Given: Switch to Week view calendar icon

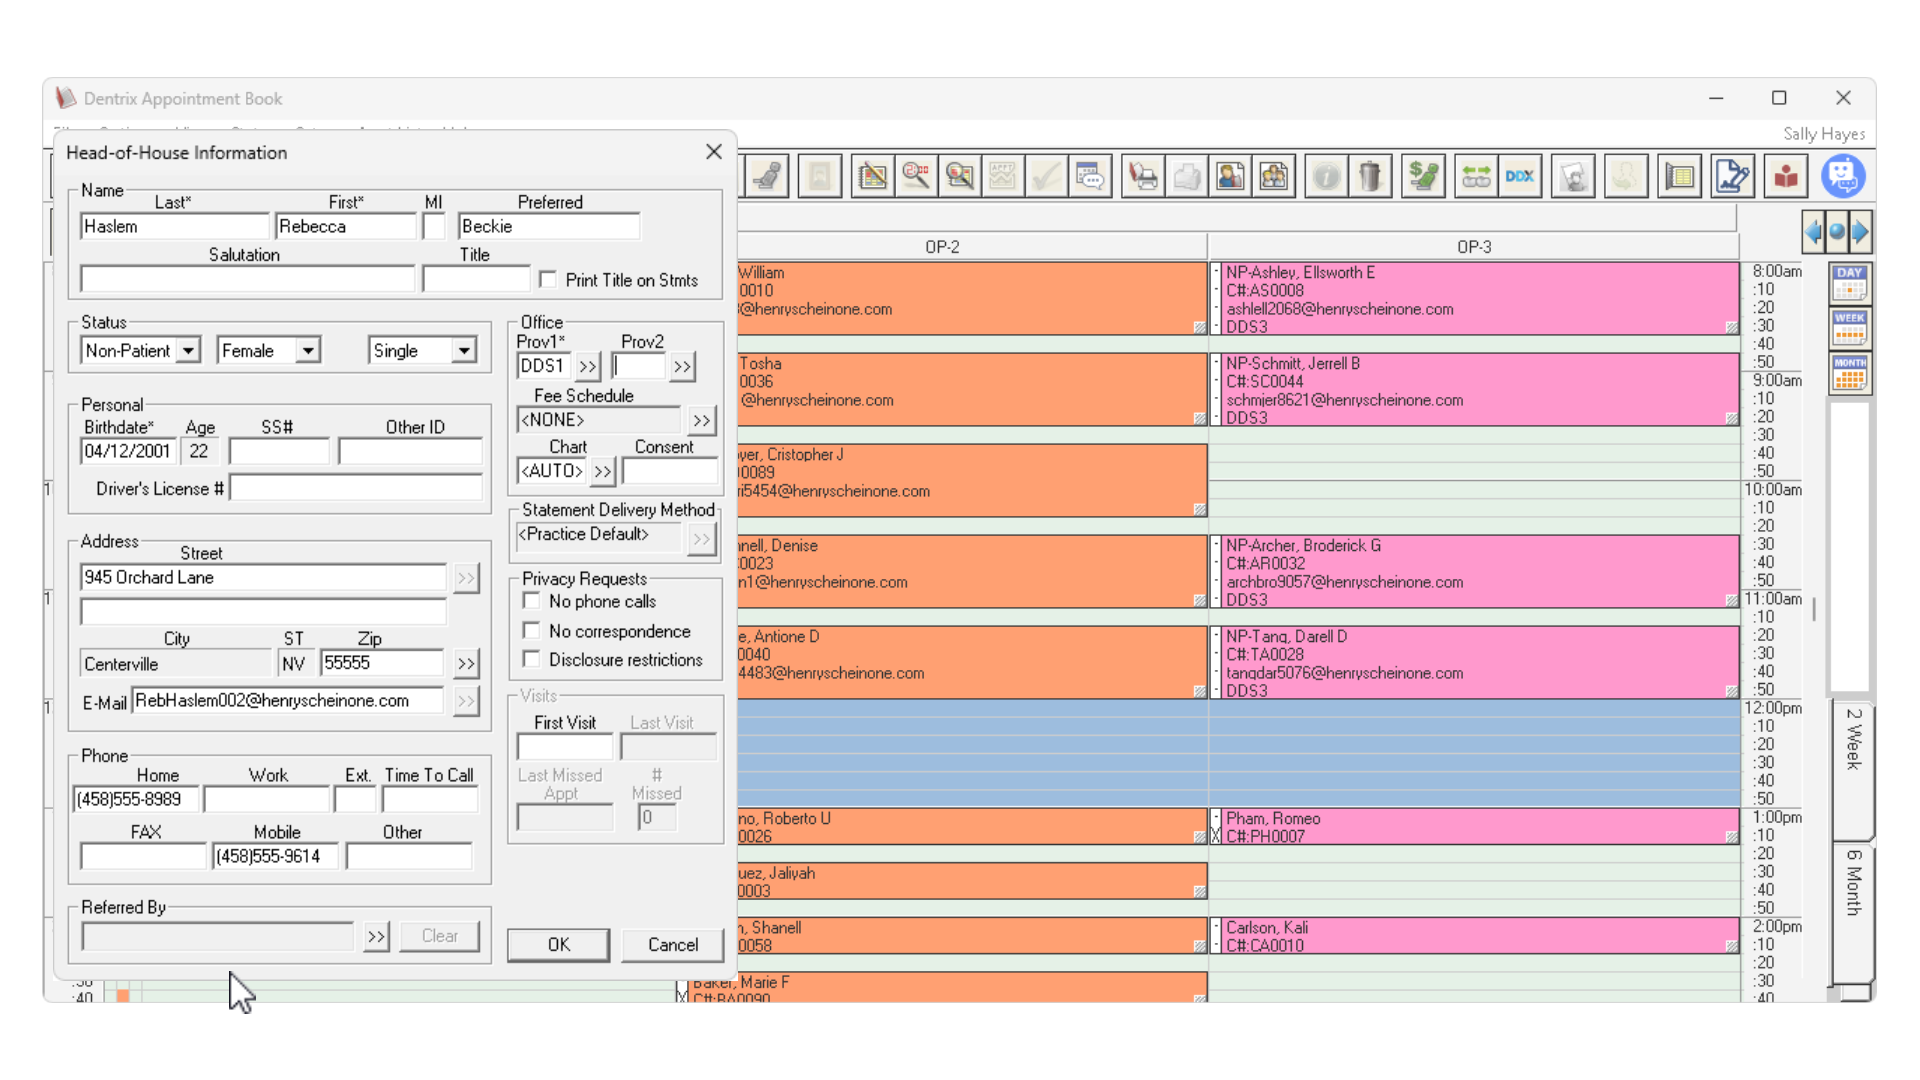Looking at the screenshot, I should (1850, 329).
